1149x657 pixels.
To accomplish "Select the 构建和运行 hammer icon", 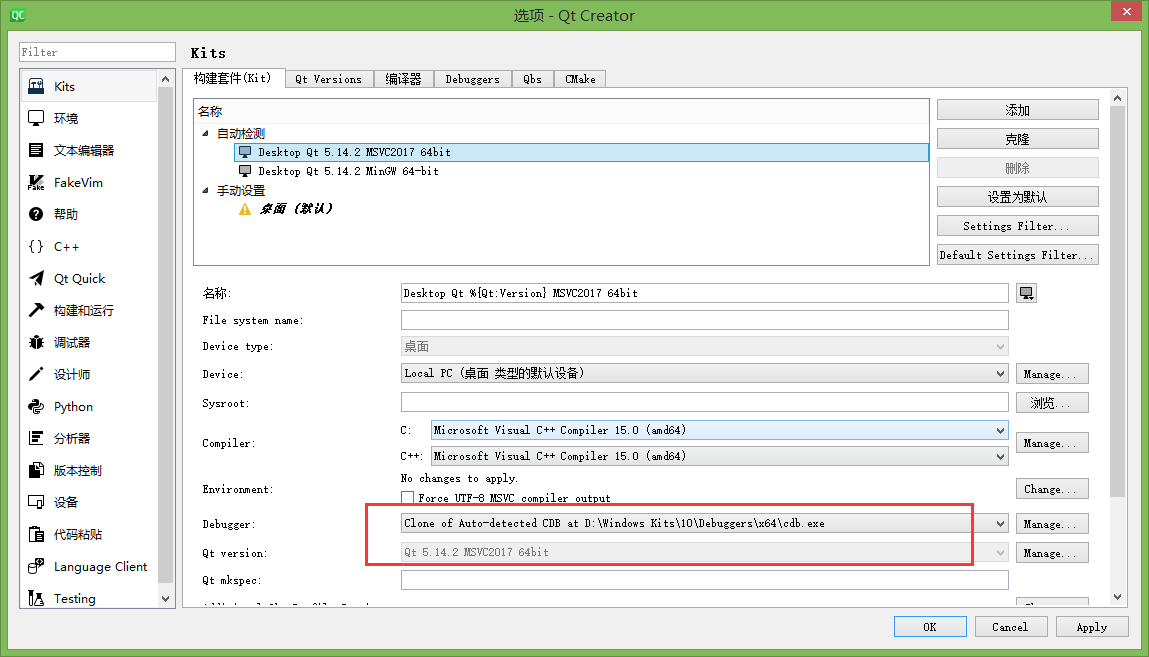I will 36,310.
